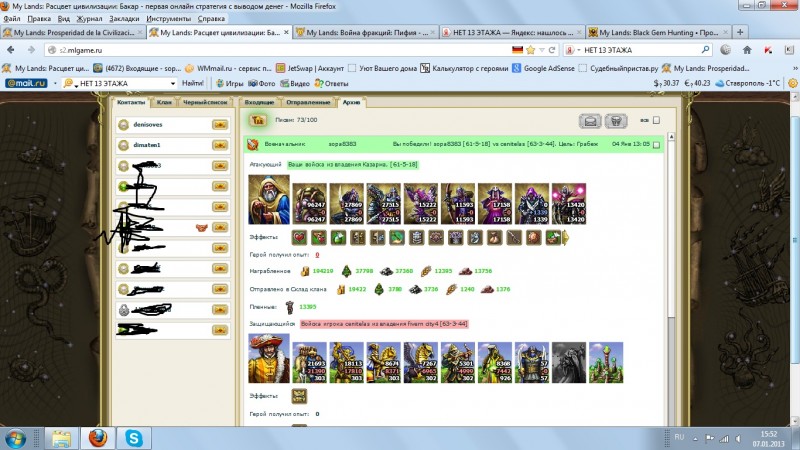800x450 pixels.
Task: Click the defender hero portrait
Action: 269,358
